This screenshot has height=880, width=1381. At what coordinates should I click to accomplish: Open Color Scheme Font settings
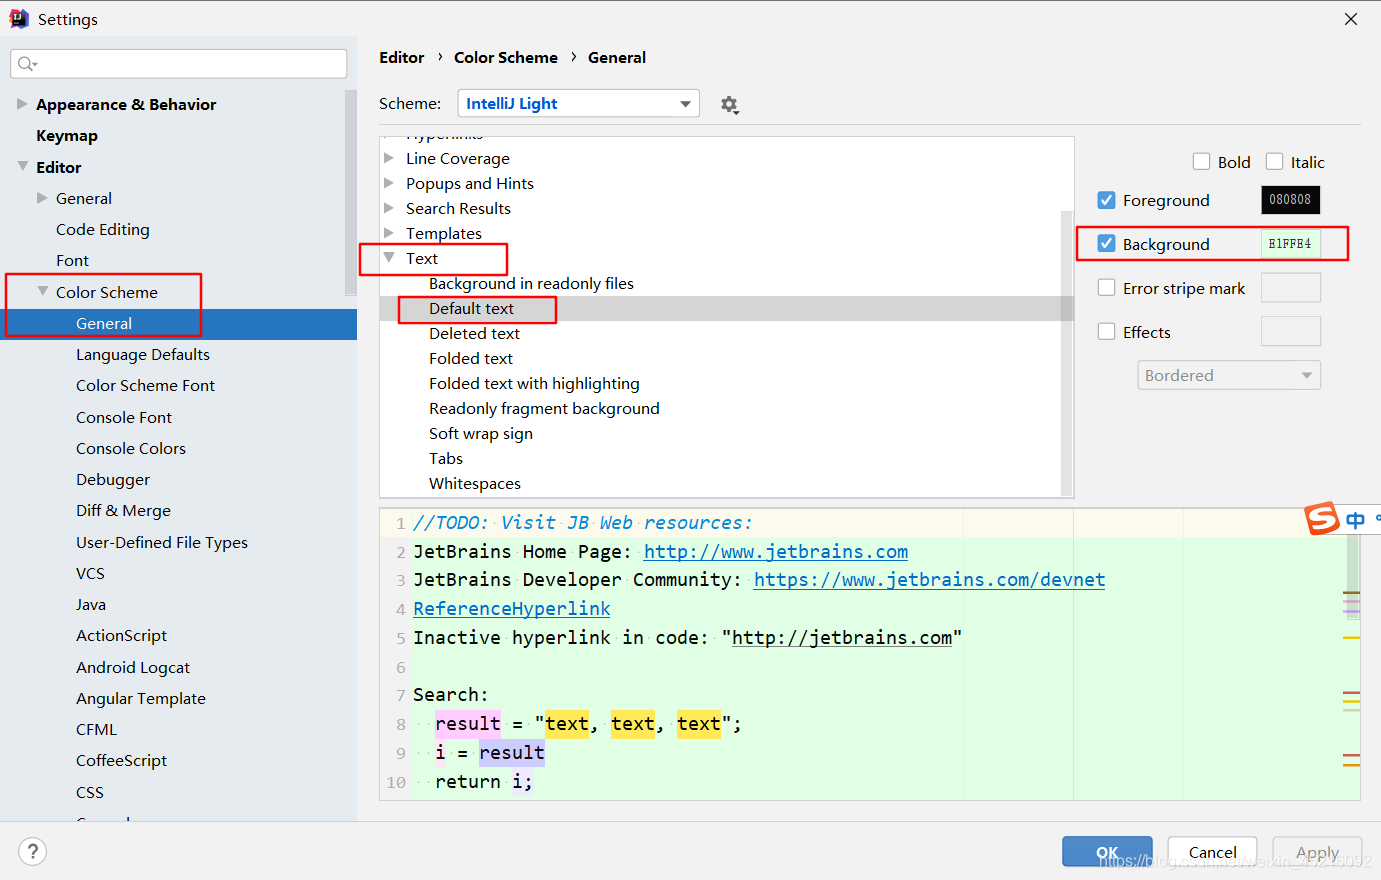click(x=145, y=385)
